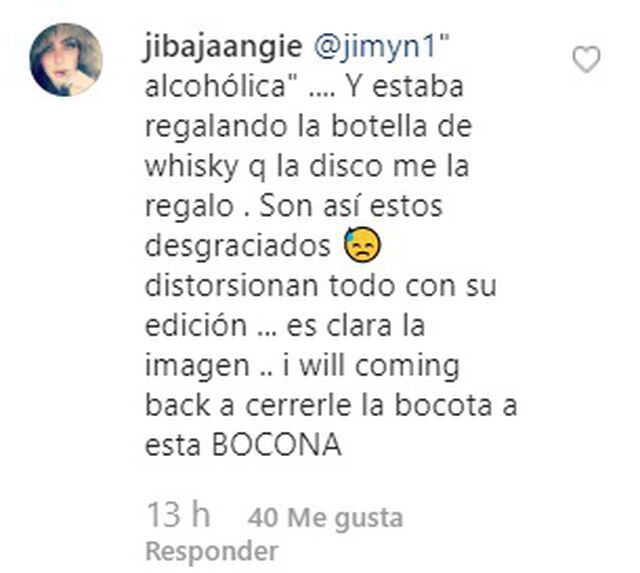Click the word imagen in the comment
This screenshot has width=640, height=573.
197,367
